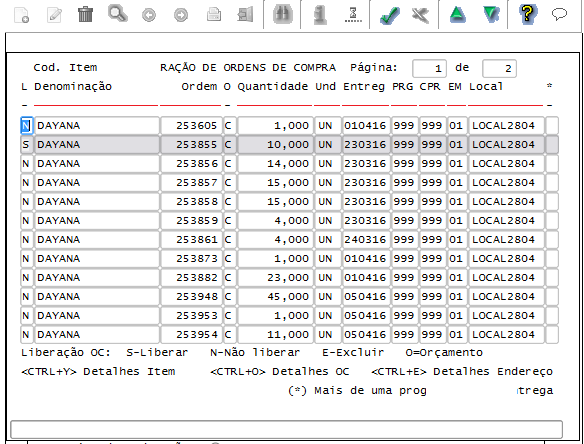Click quantity 45,000 cell

275,296
